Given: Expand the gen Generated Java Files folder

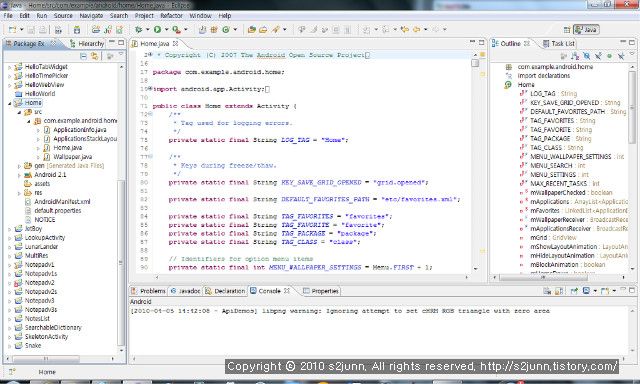Looking at the screenshot, I should (19, 166).
